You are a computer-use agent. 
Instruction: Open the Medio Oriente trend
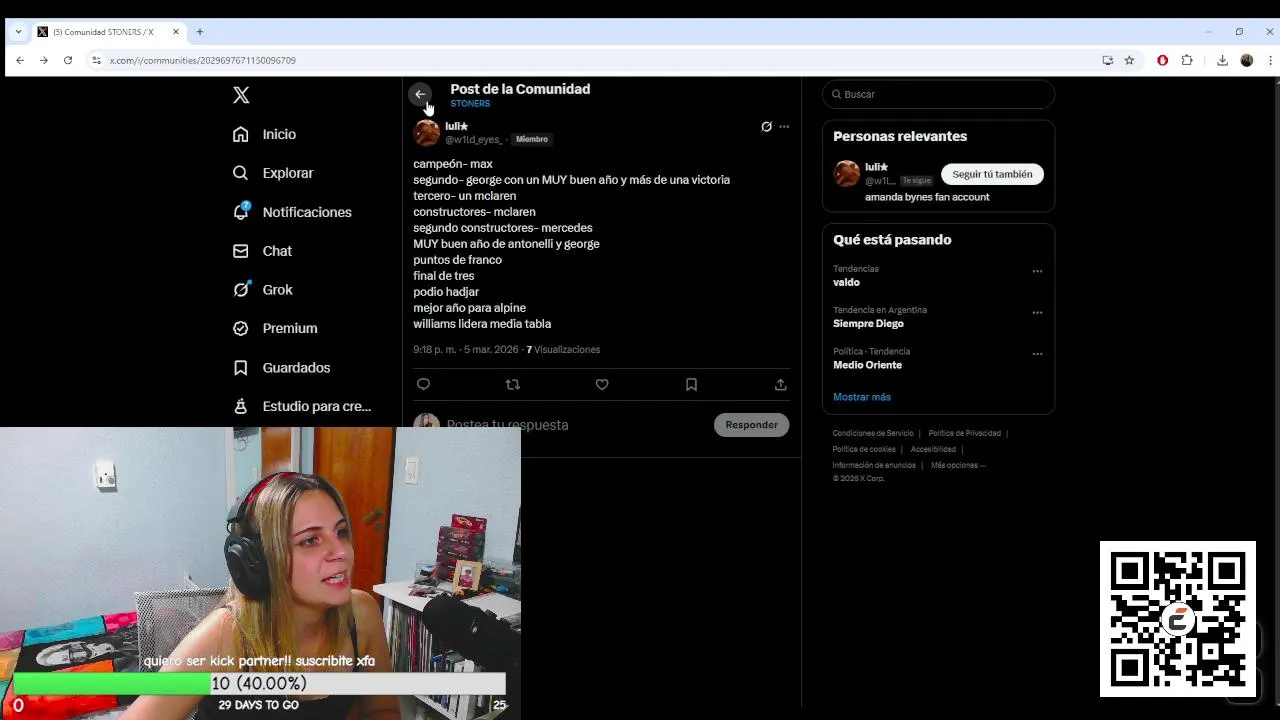(x=867, y=365)
